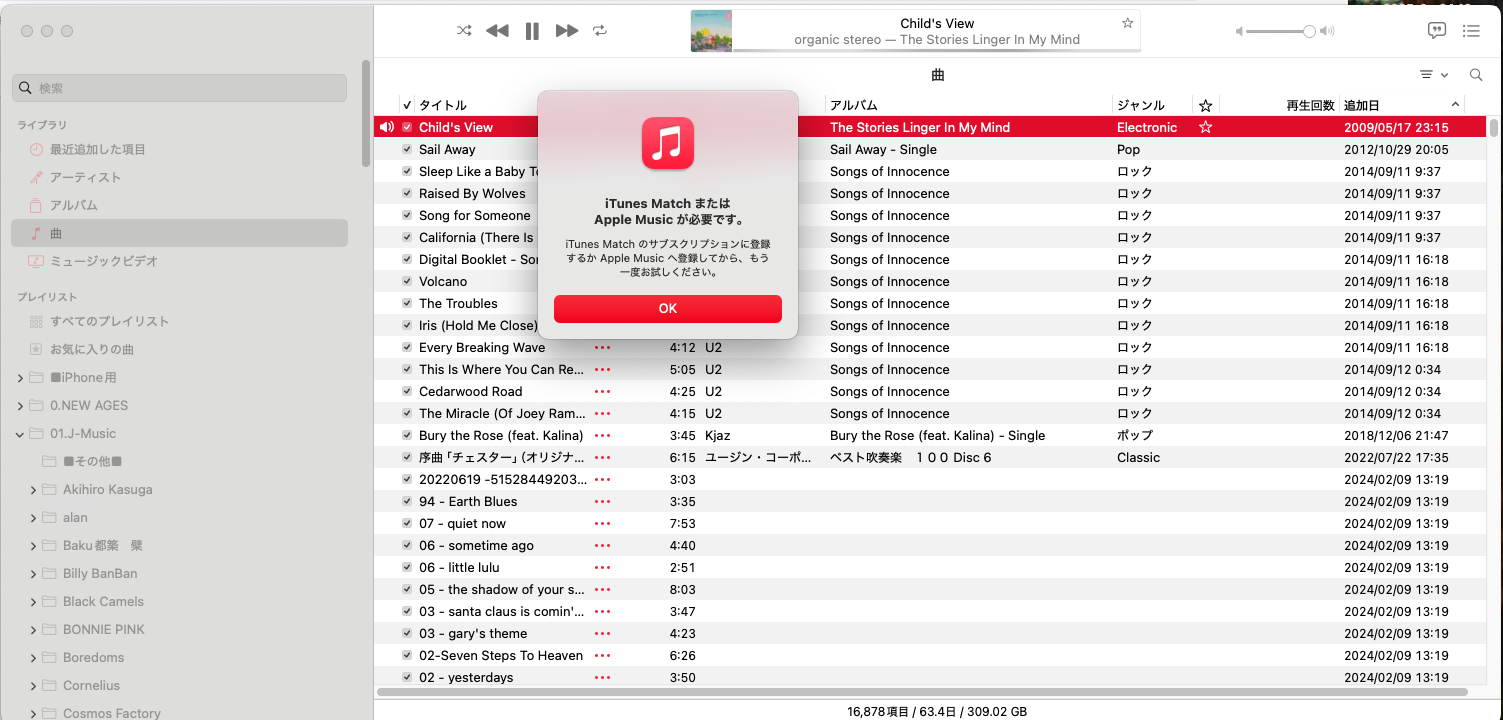Uncheck Every Breaking Wave checkbox

[407, 347]
